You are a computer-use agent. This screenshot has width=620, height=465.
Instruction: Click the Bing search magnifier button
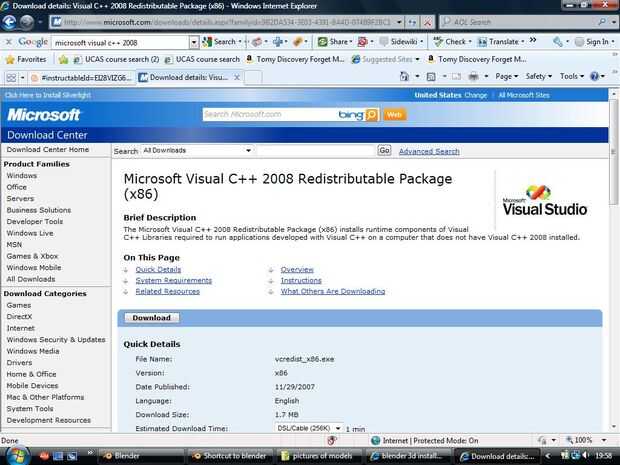pyautogui.click(x=372, y=115)
